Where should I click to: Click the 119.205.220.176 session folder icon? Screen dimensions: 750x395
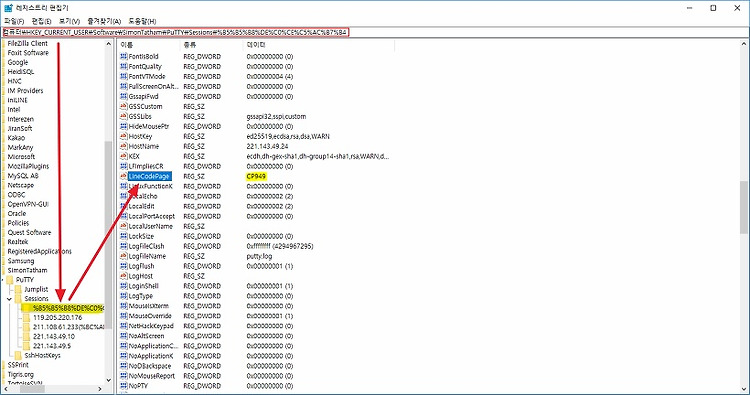(x=27, y=318)
